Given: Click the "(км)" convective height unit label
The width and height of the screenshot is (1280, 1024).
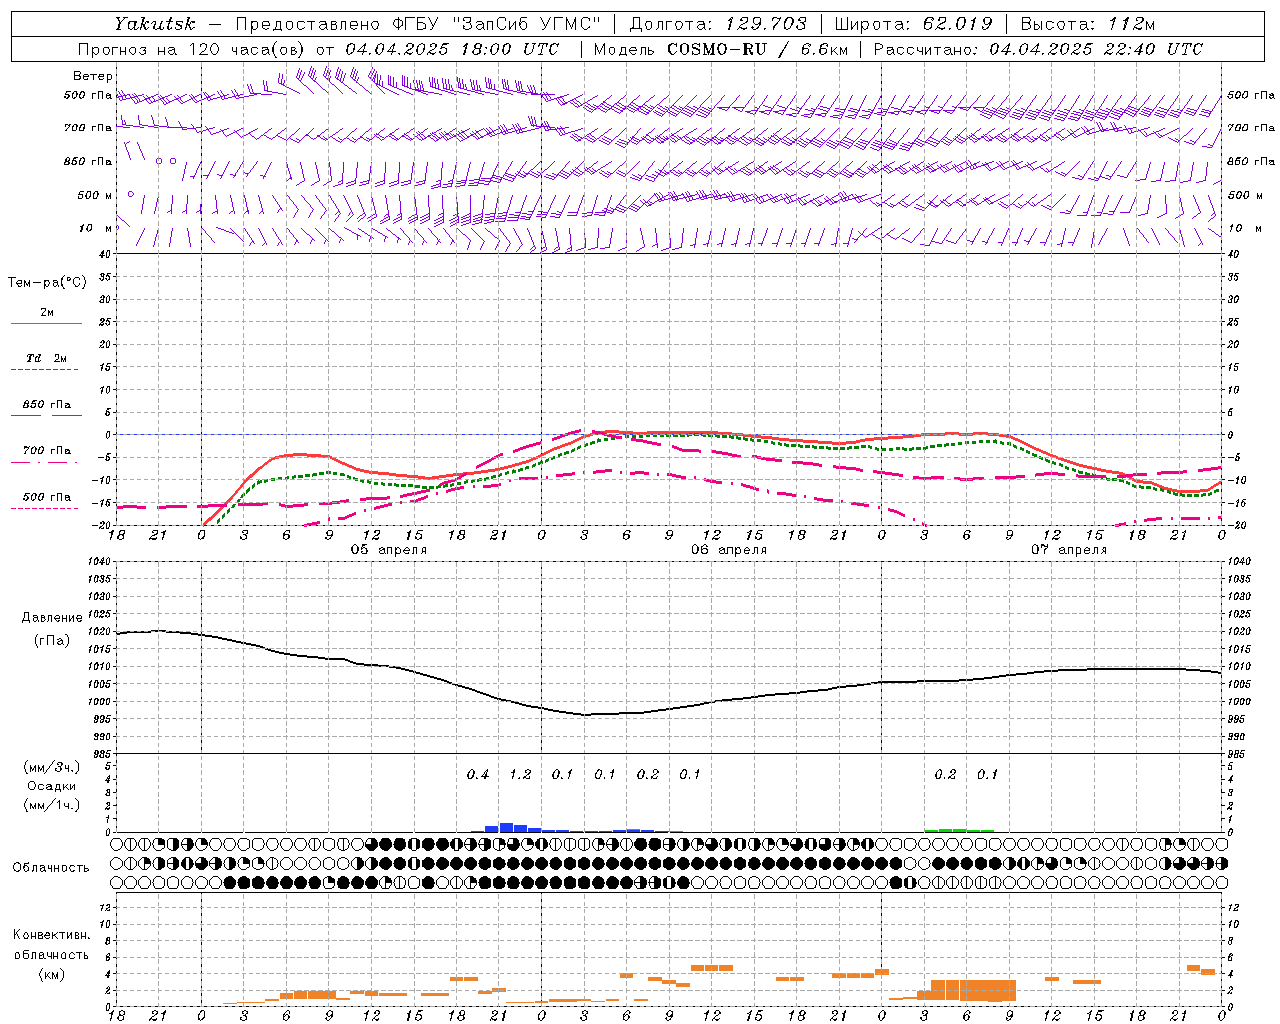Looking at the screenshot, I should tap(51, 974).
